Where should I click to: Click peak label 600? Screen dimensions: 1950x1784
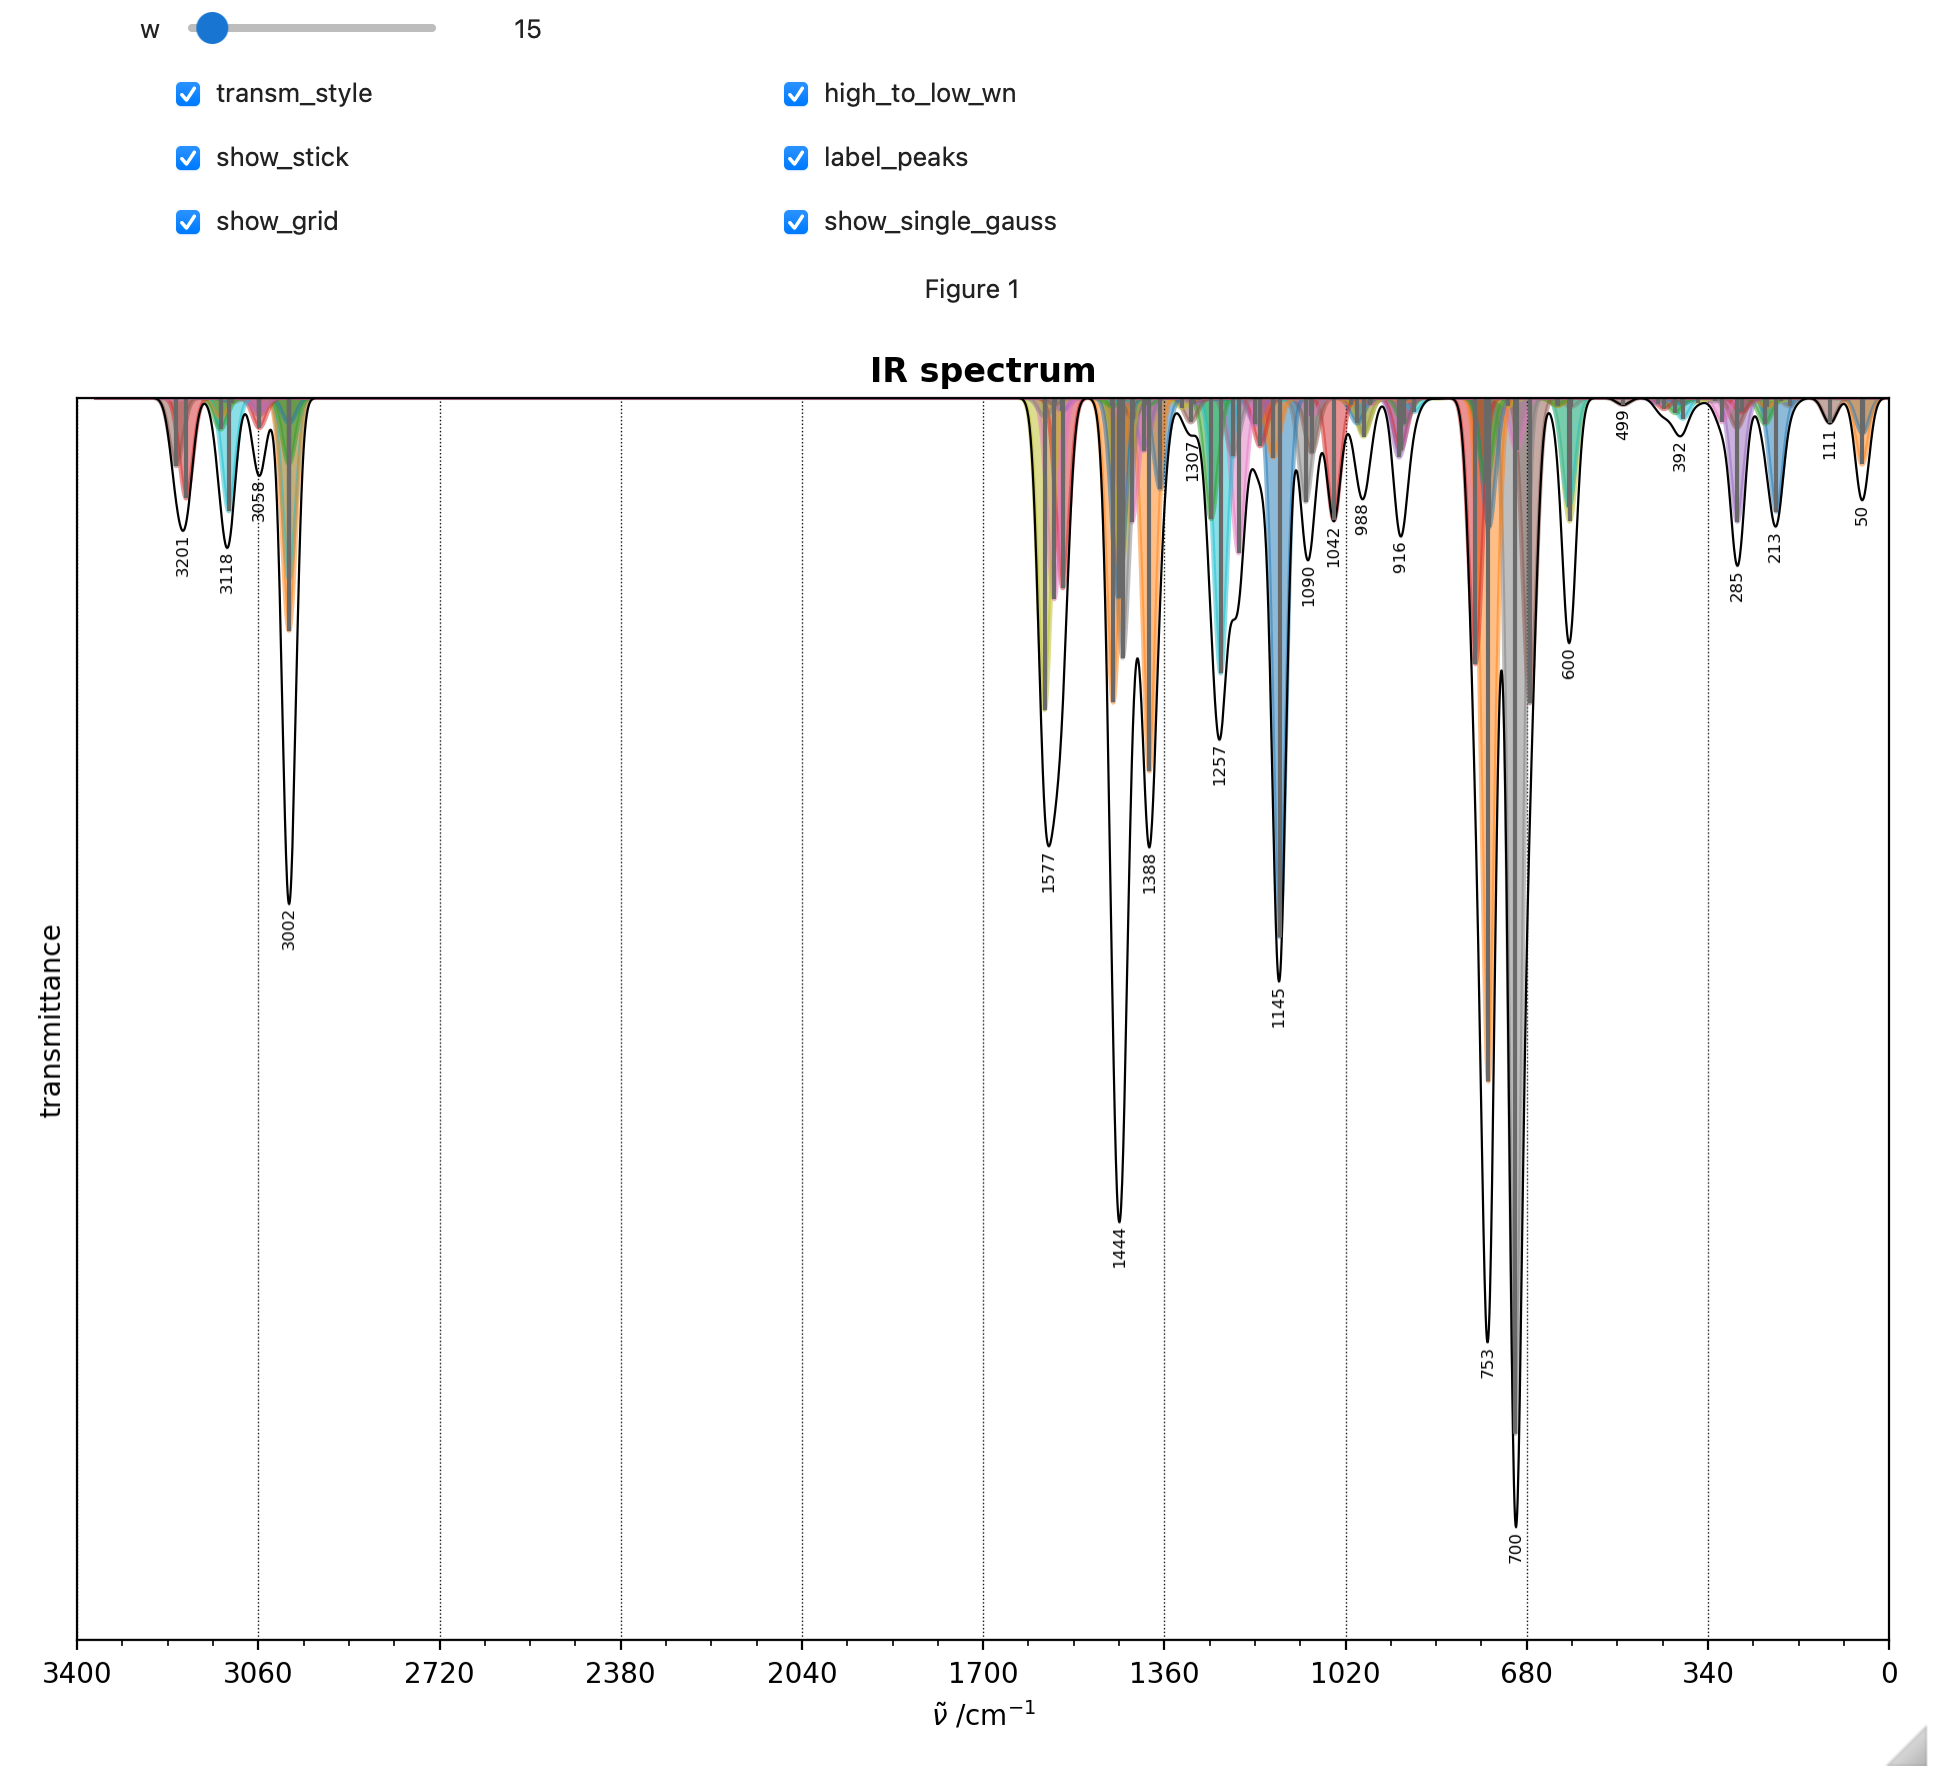pos(1568,665)
